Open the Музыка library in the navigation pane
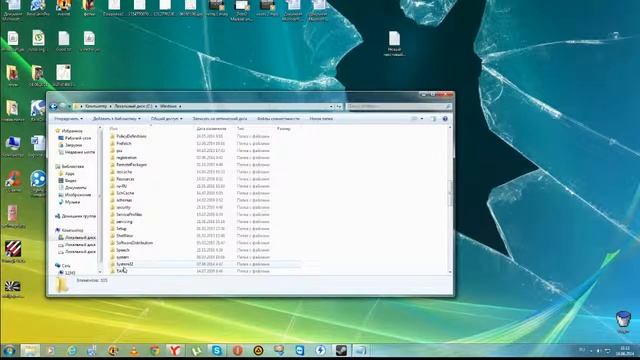The height and width of the screenshot is (360, 640). (x=72, y=202)
